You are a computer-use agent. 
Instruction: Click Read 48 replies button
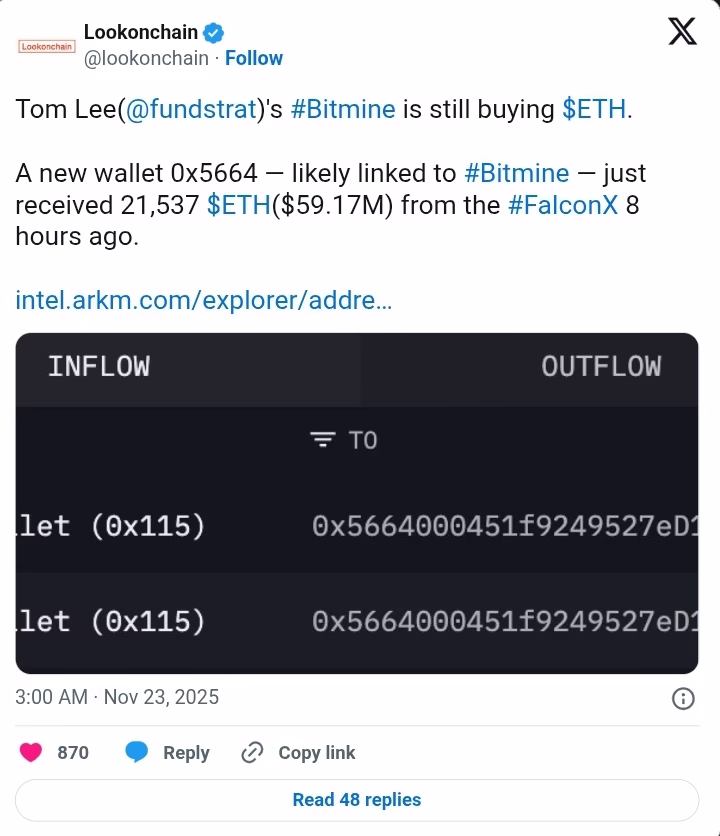pyautogui.click(x=357, y=800)
